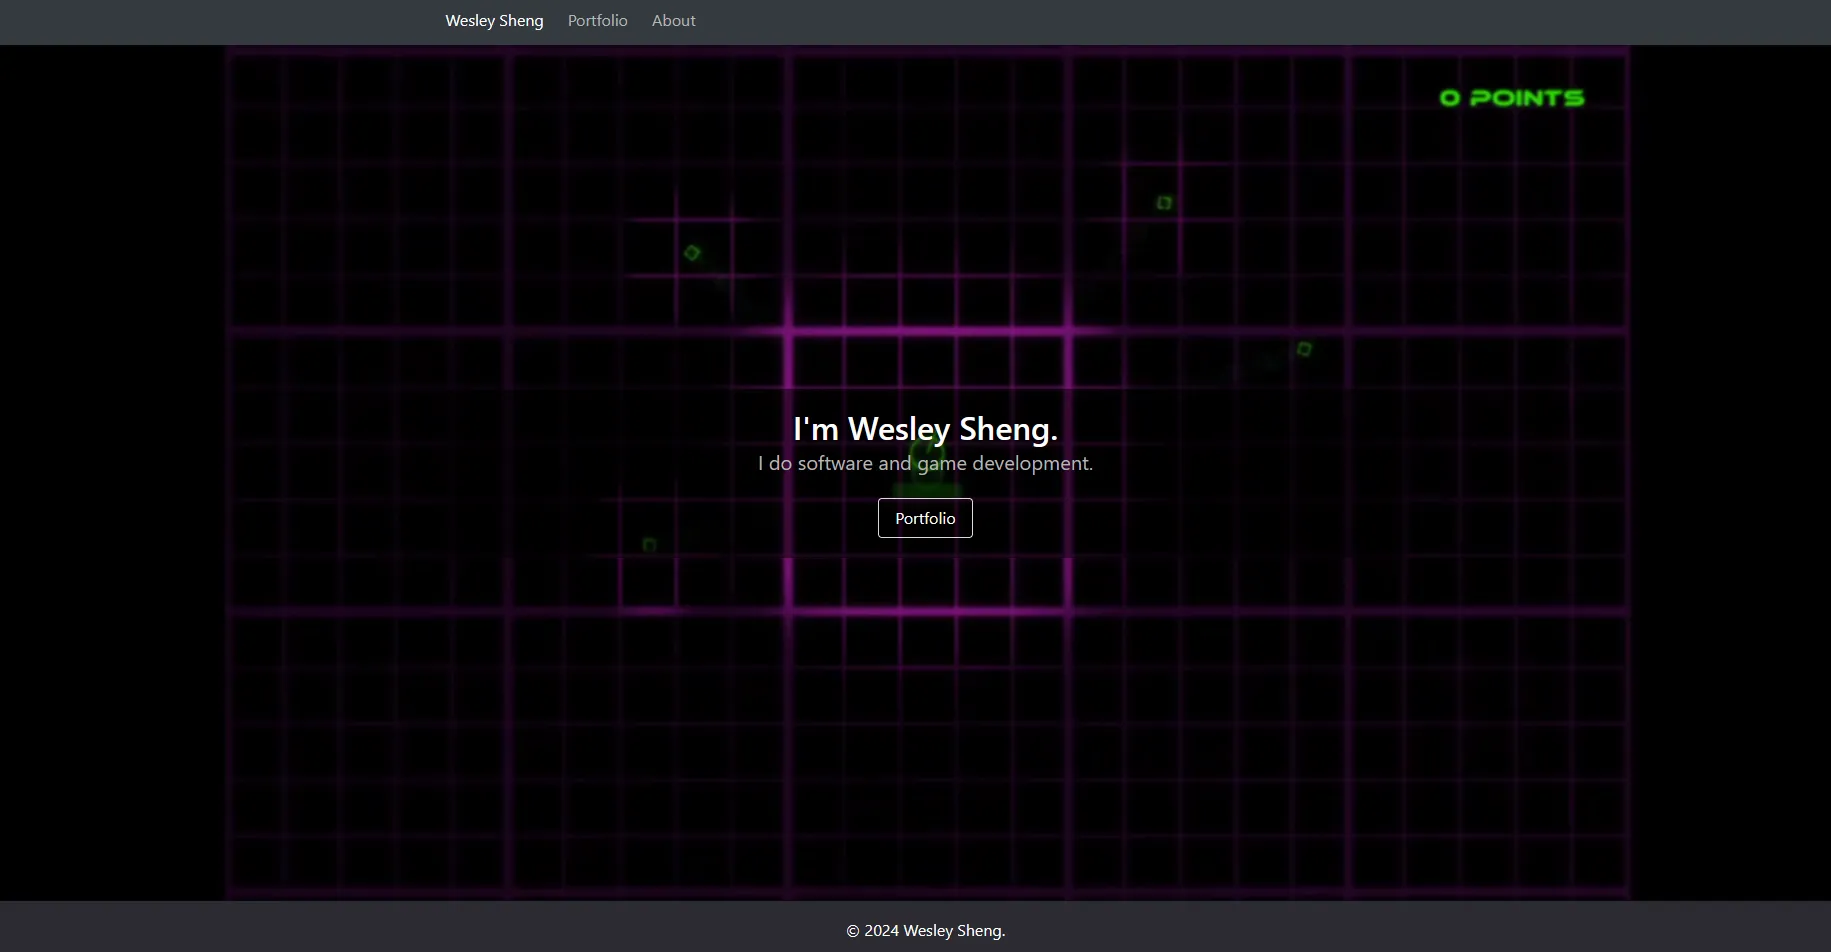Click the green food pellet near the top left
This screenshot has height=952, width=1831.
click(691, 253)
